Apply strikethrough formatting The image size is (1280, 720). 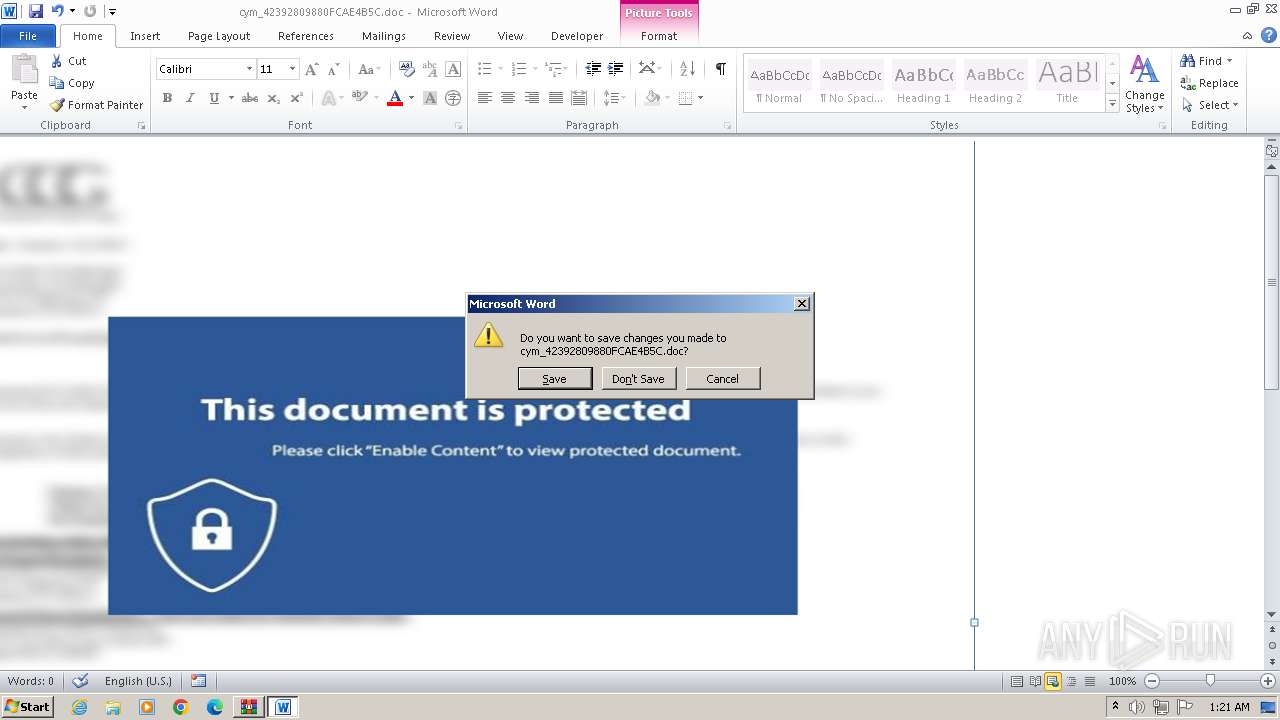point(250,98)
